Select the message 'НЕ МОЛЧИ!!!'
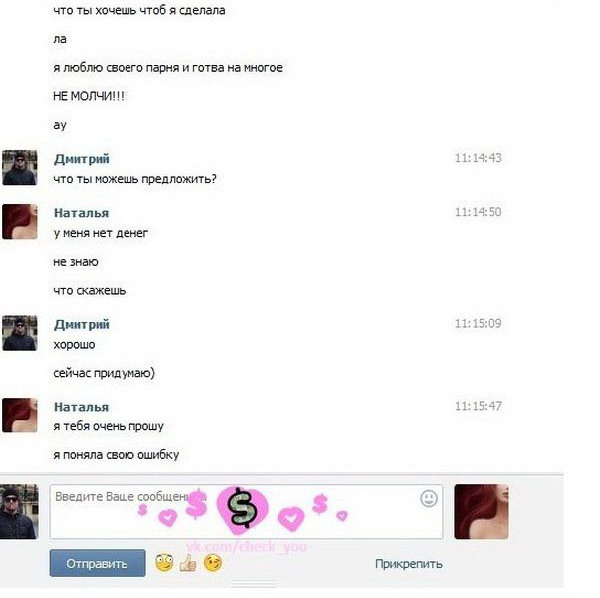Image resolution: width=600 pixels, height=598 pixels. (x=89, y=96)
